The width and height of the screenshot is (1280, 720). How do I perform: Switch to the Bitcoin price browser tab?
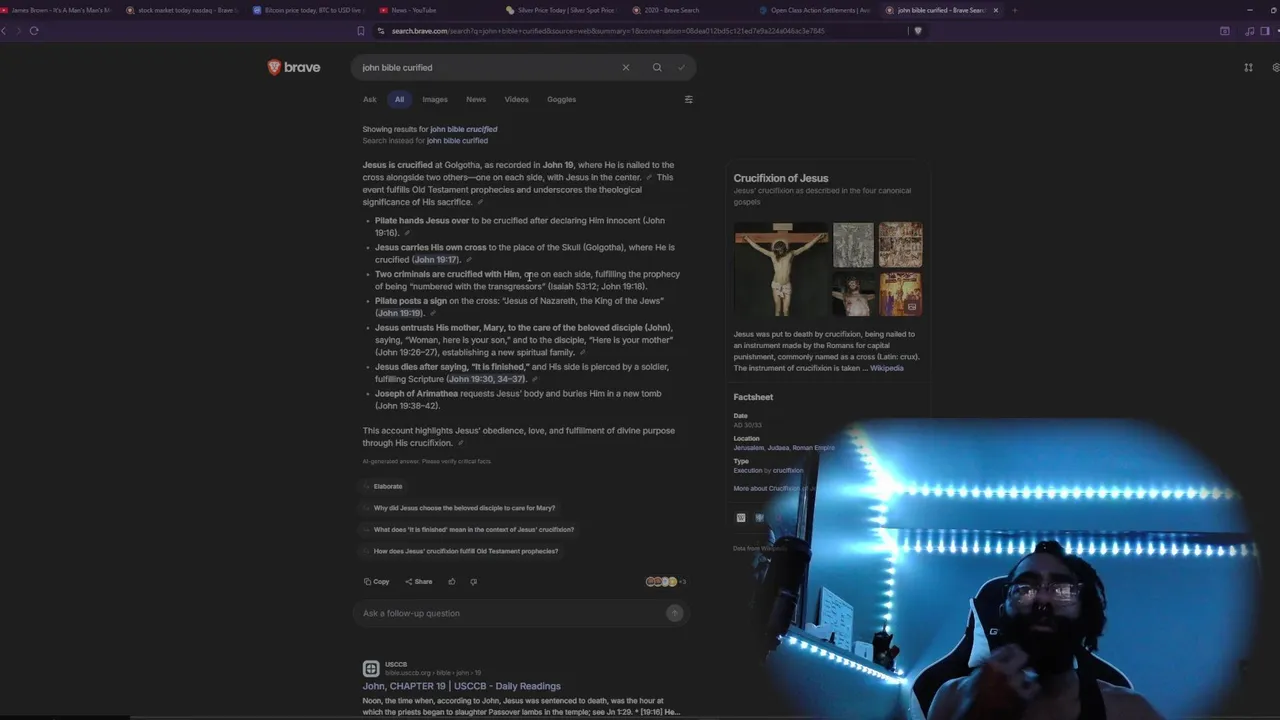(x=308, y=10)
